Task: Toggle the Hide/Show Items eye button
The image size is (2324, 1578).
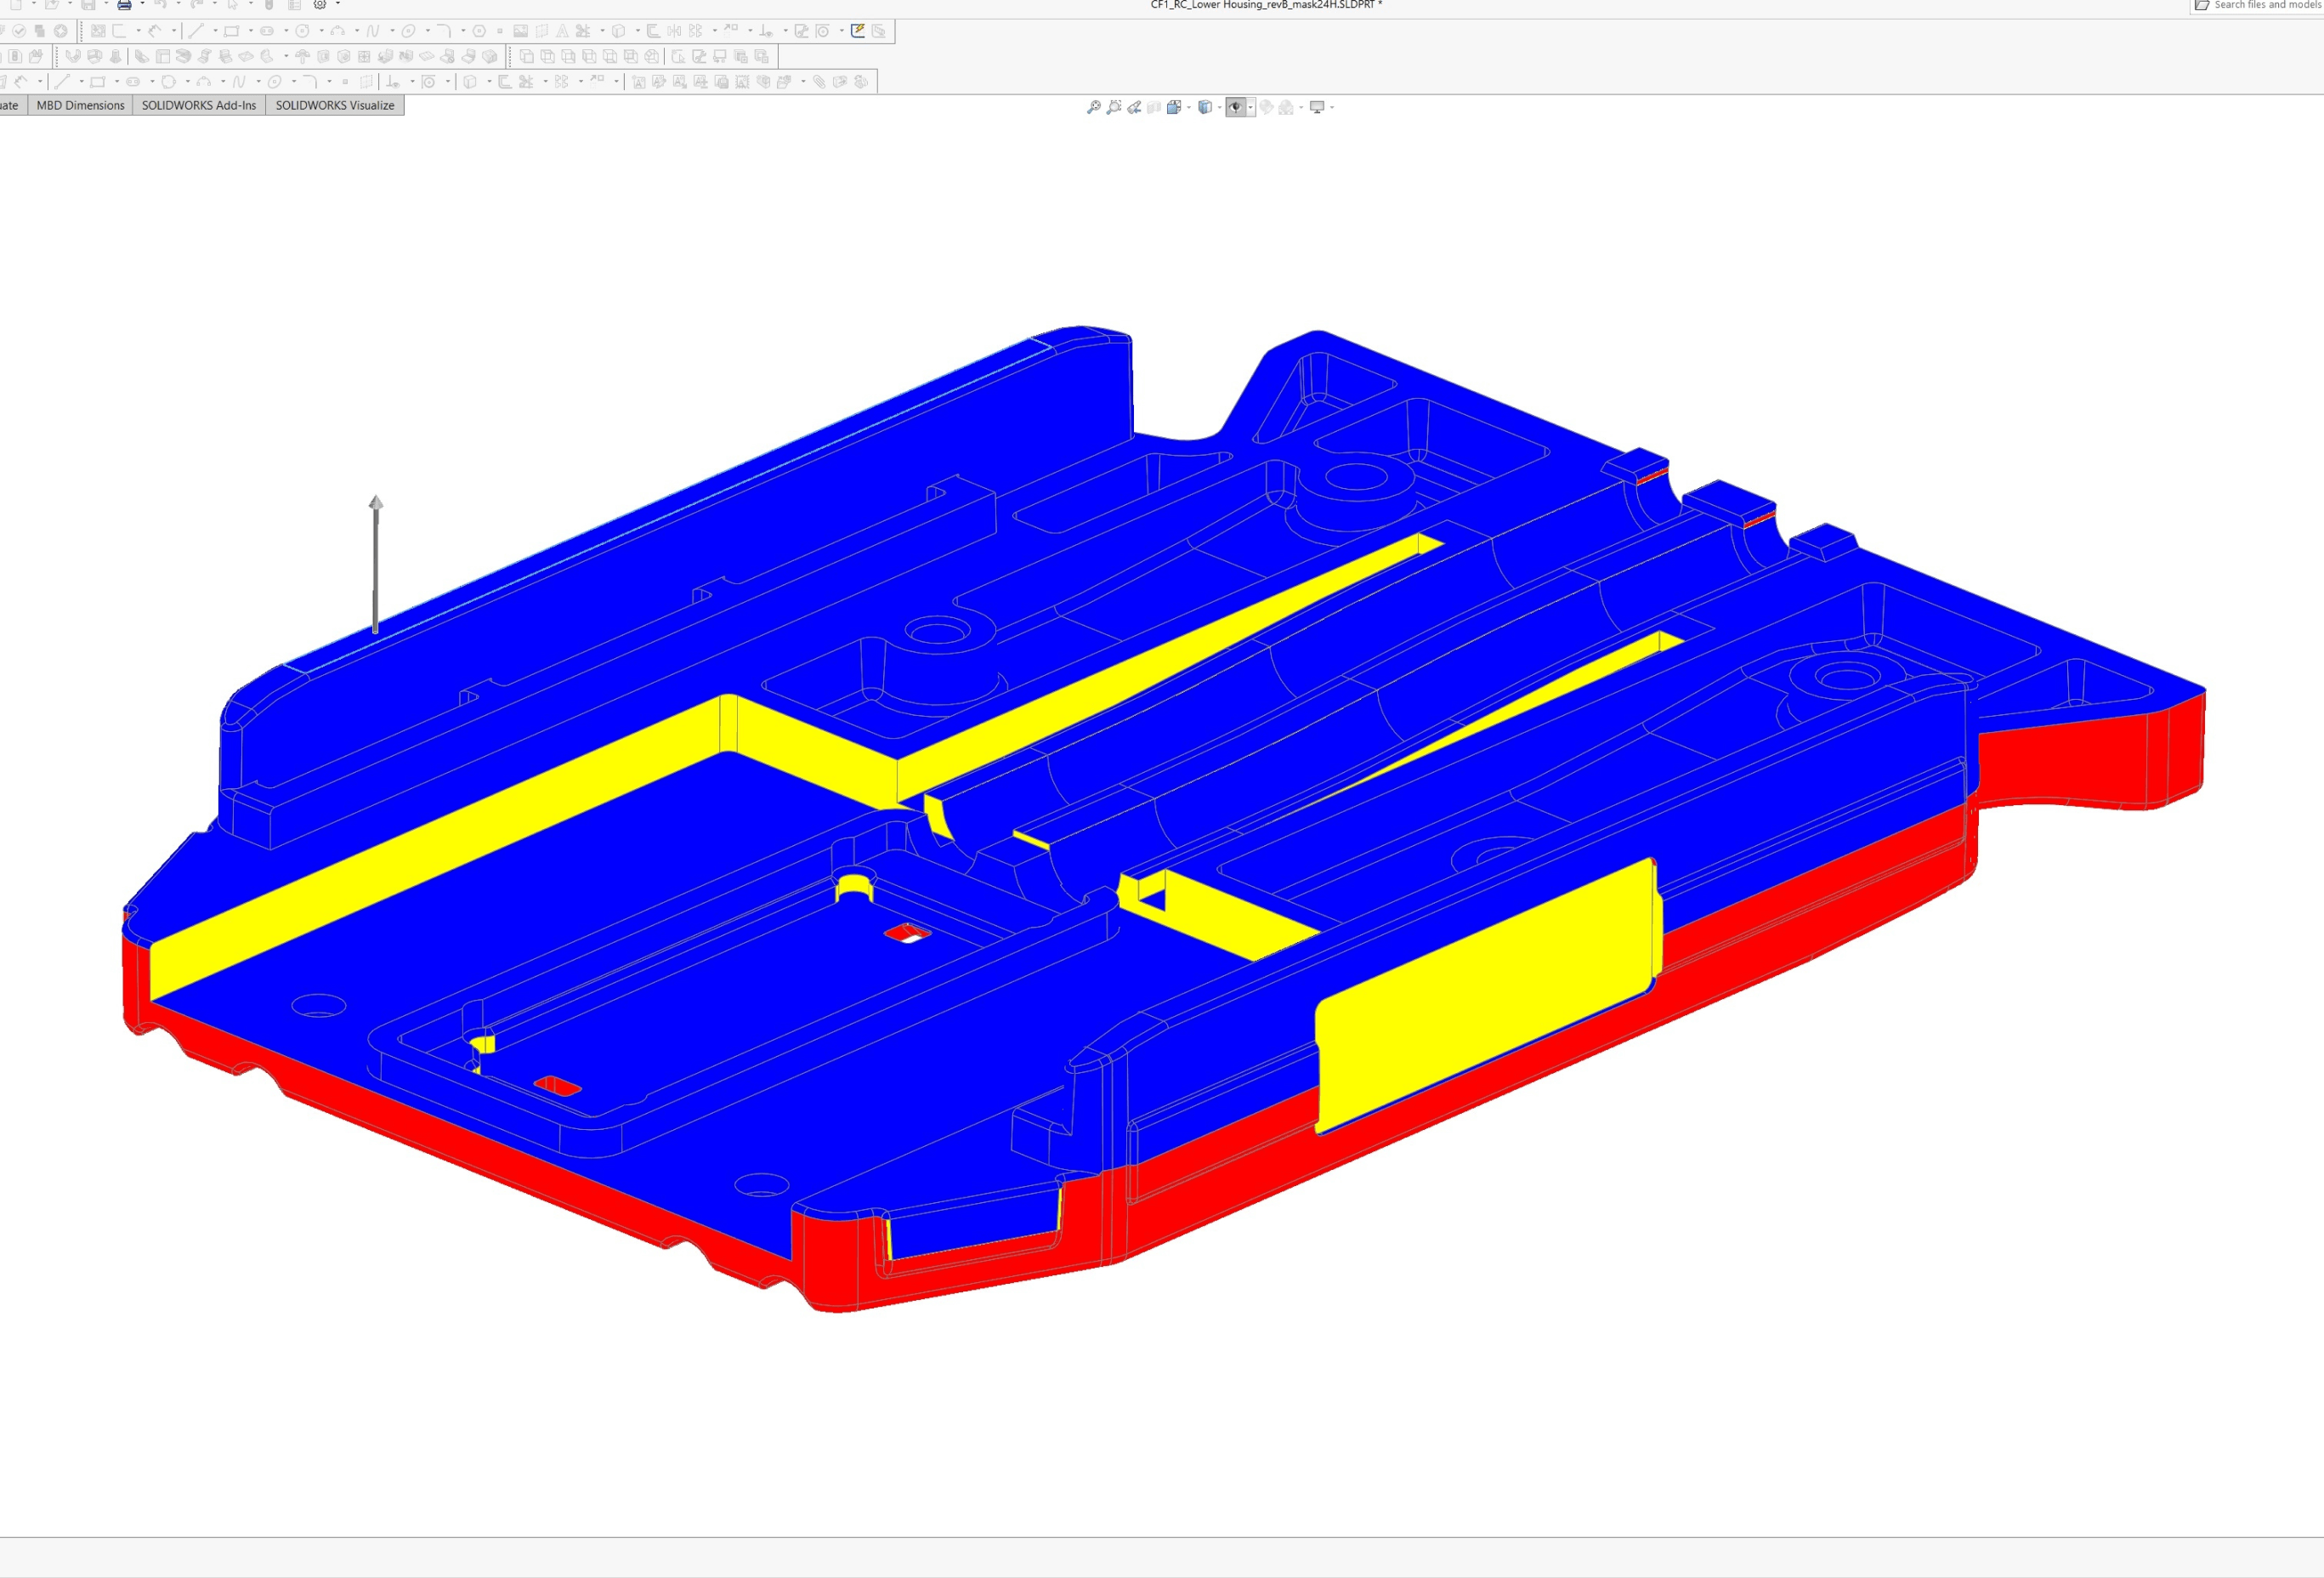Action: click(1236, 107)
